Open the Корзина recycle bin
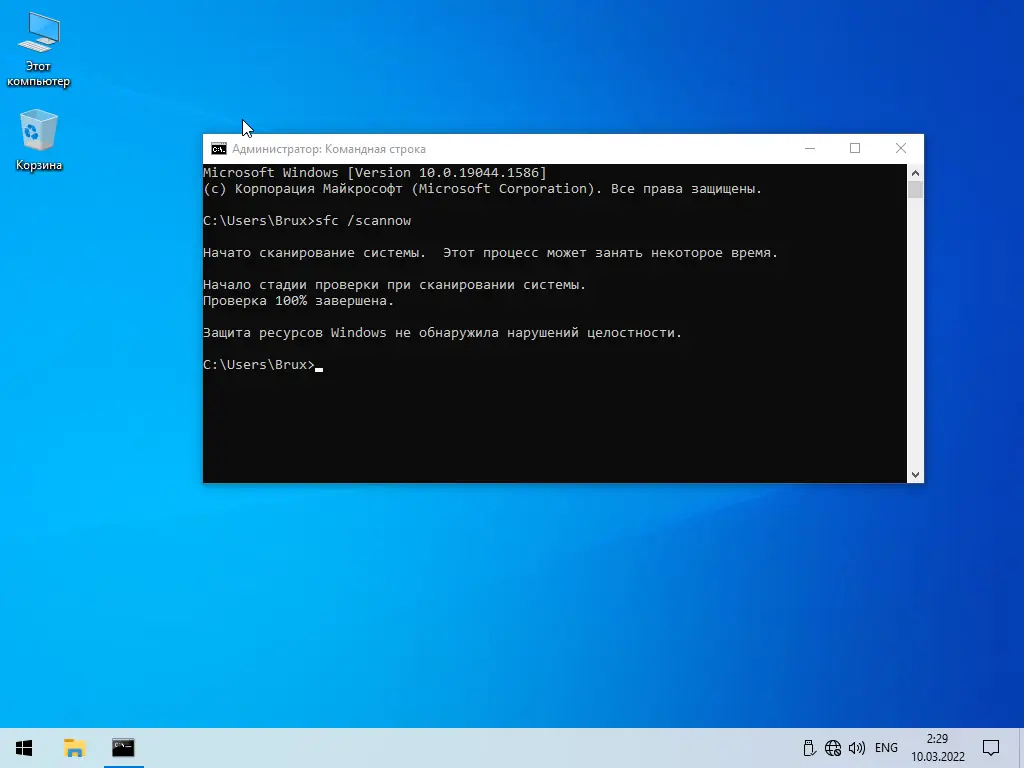This screenshot has width=1024, height=768. [x=38, y=130]
